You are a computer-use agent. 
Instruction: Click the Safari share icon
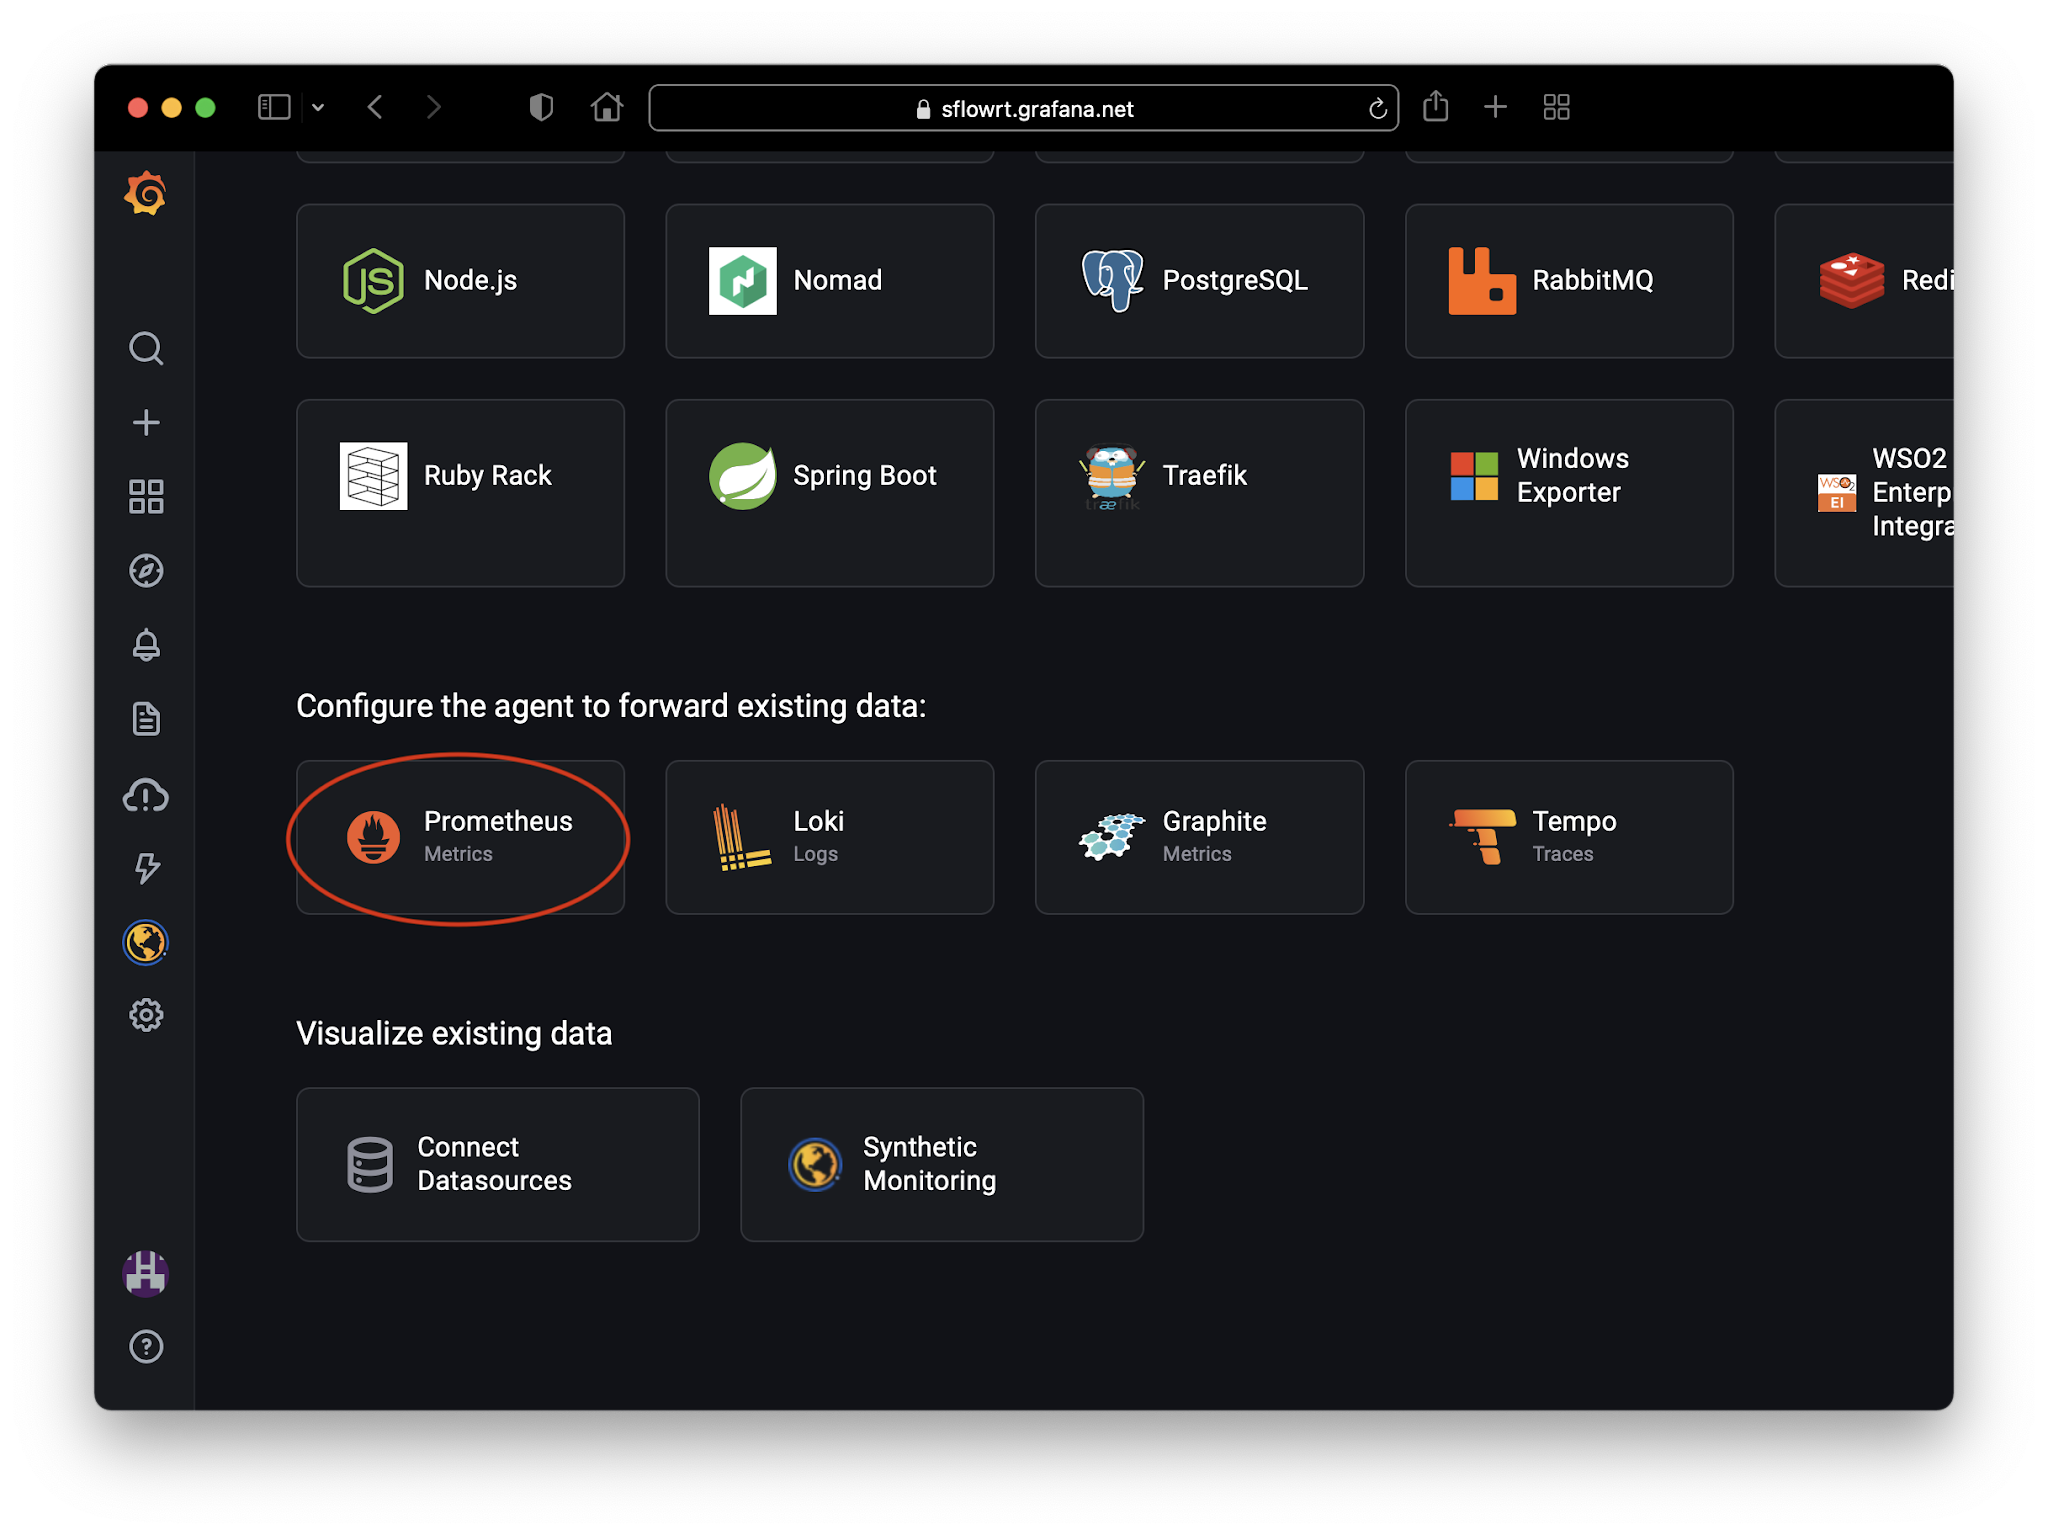tap(1436, 106)
